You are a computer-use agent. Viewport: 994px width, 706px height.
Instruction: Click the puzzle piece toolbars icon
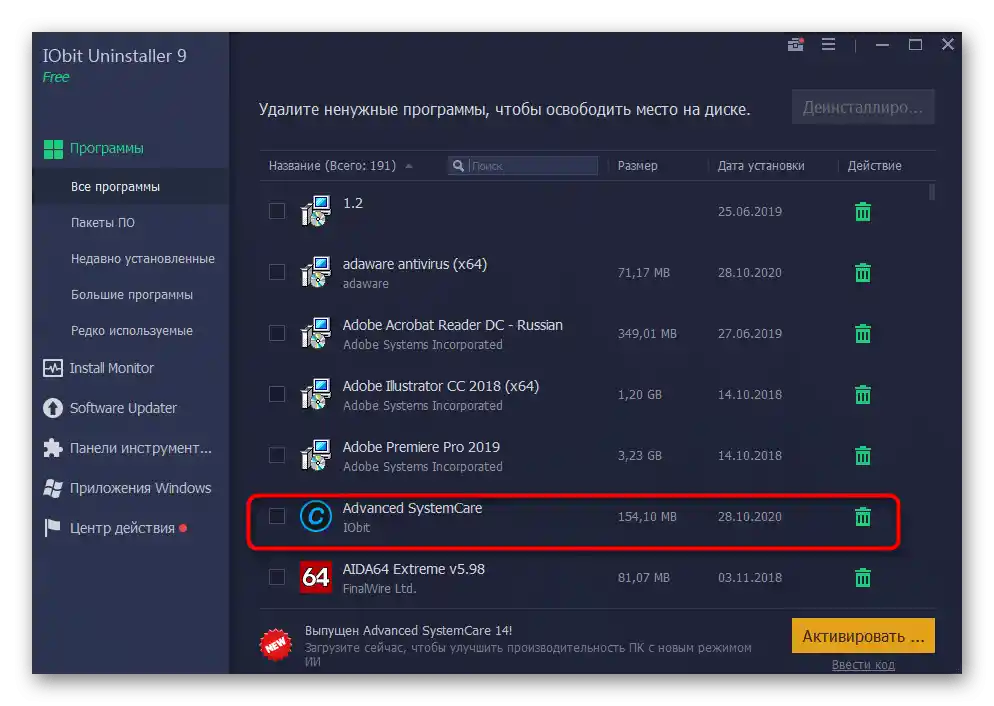point(53,447)
